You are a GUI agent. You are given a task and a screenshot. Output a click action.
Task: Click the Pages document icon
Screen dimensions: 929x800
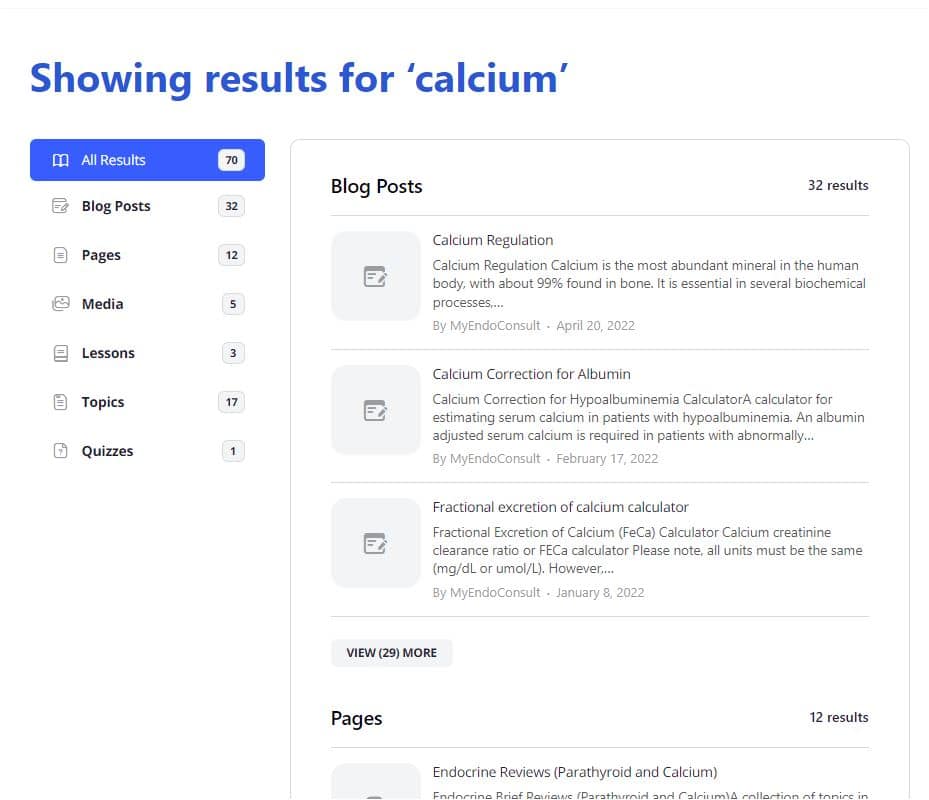[61, 255]
